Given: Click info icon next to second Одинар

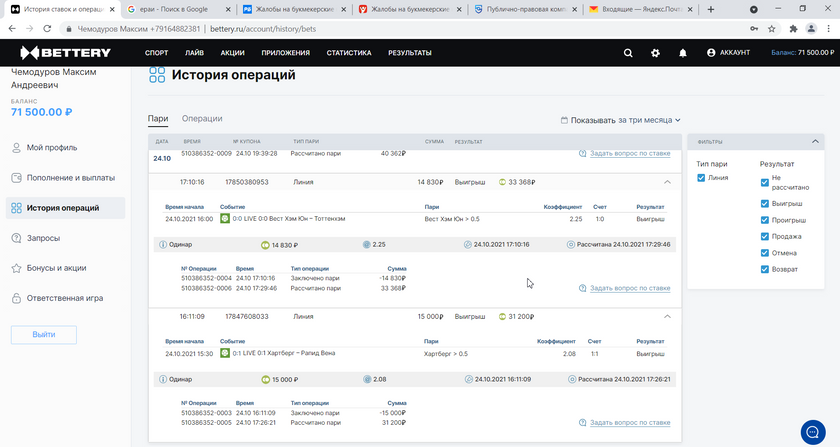Looking at the screenshot, I should (x=163, y=379).
